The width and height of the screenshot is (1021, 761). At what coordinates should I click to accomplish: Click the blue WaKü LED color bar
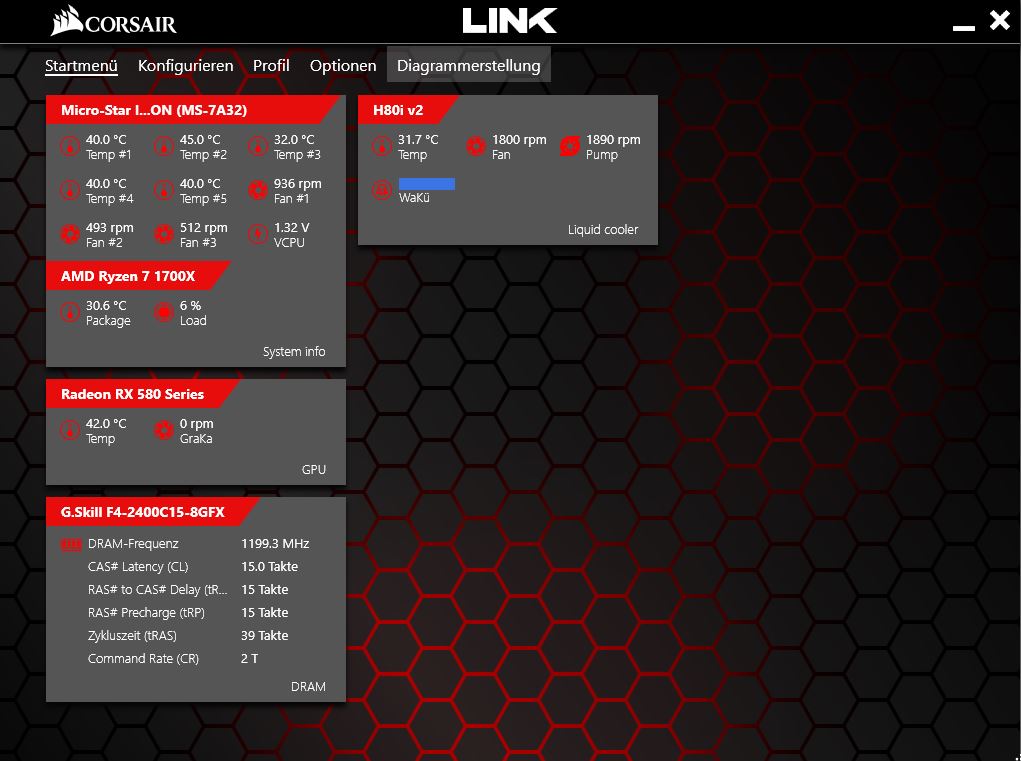(x=427, y=184)
